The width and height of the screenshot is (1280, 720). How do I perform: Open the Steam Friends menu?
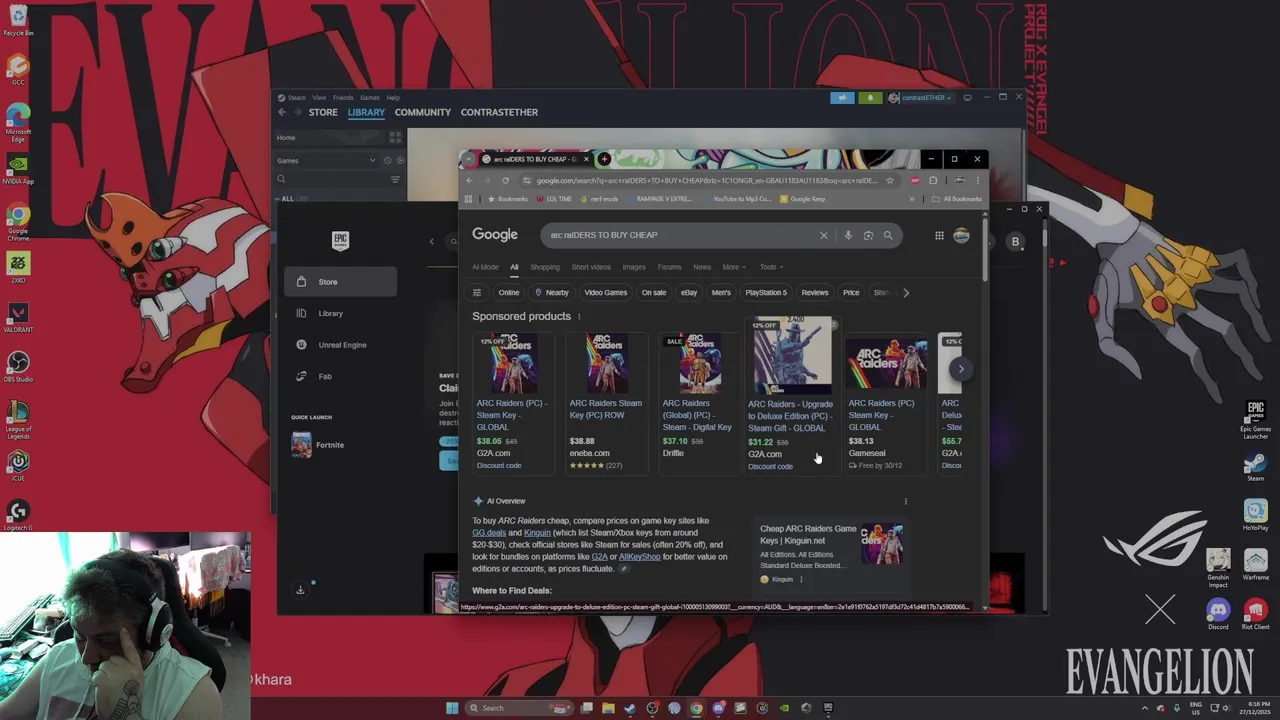[x=343, y=98]
